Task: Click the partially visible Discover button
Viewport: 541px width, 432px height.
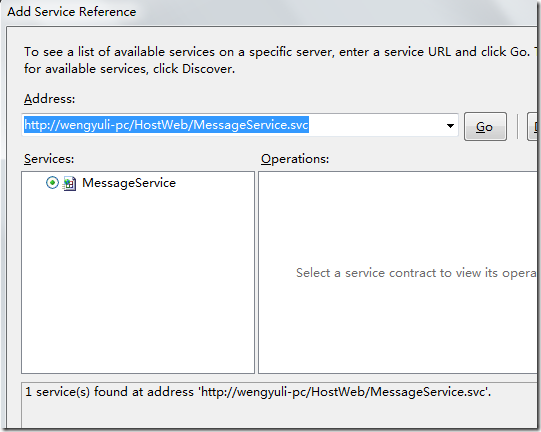Action: pos(532,126)
